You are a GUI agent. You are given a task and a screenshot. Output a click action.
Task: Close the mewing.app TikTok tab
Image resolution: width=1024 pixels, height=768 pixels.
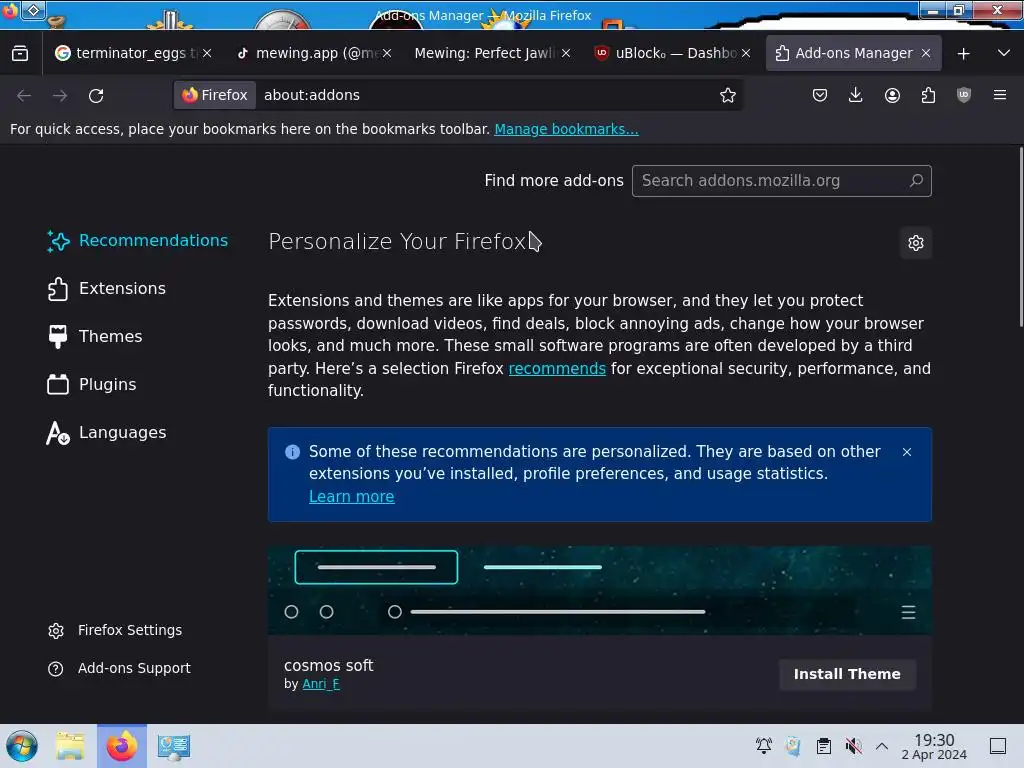387,54
